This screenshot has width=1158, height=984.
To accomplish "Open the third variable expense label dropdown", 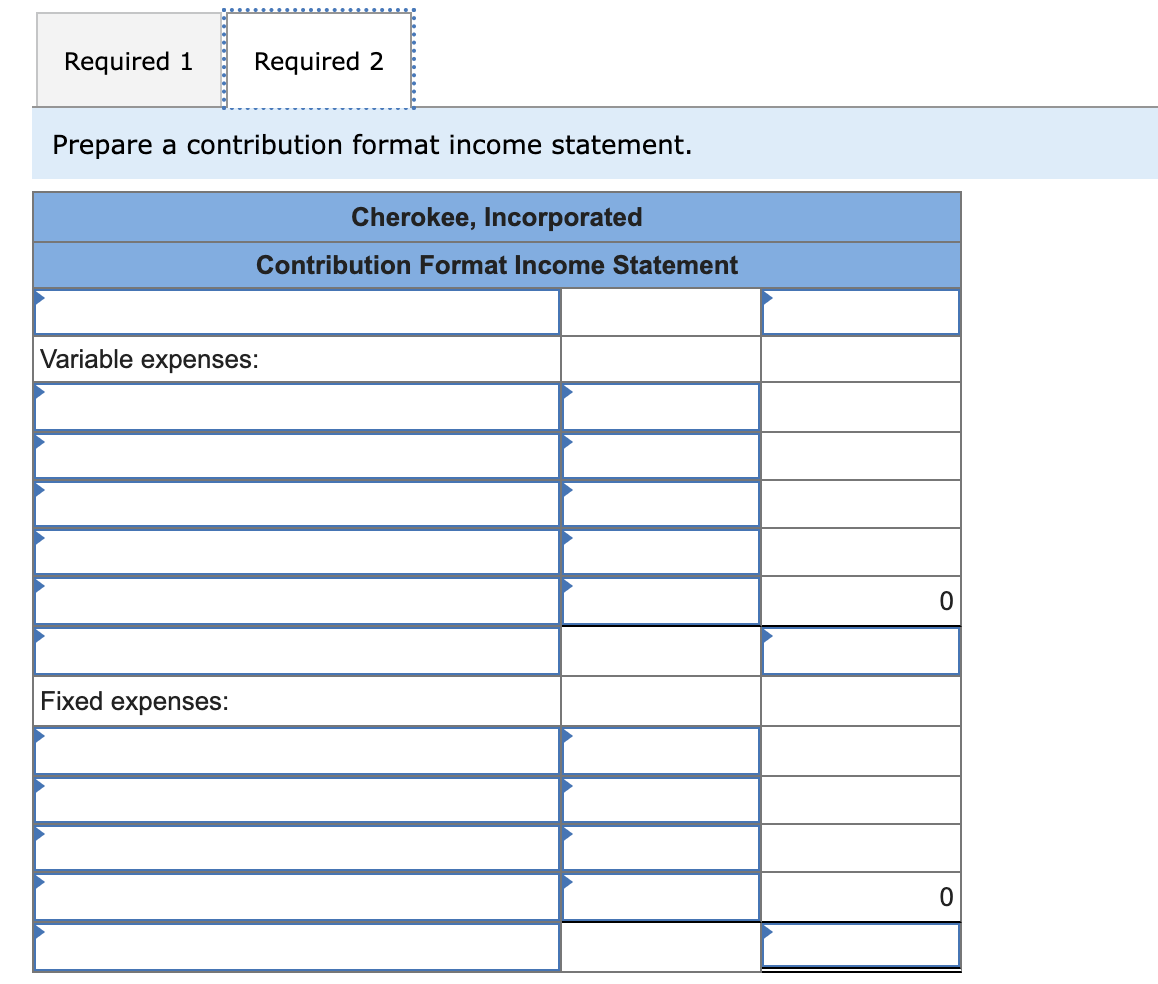I will [x=297, y=504].
